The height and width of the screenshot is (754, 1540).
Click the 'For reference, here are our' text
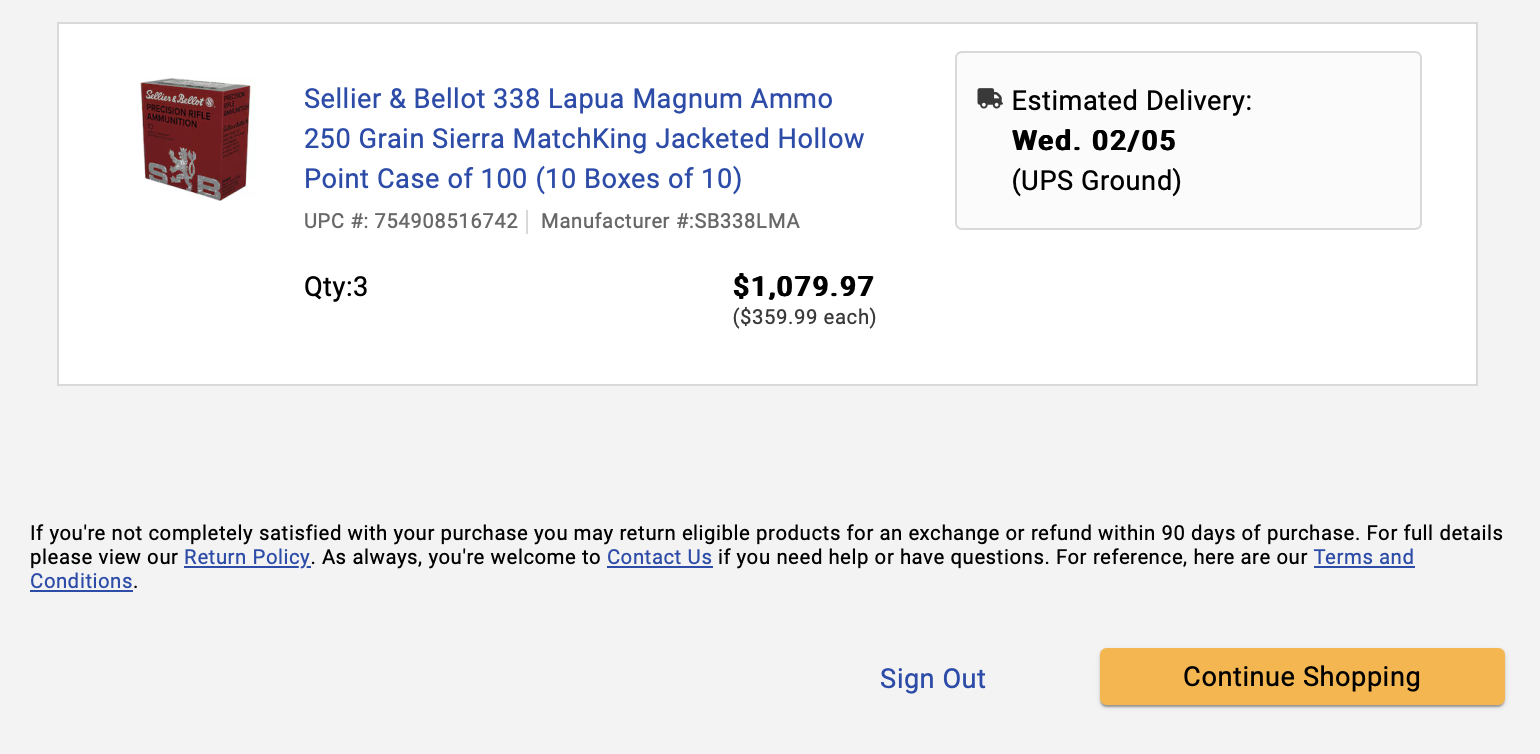[1180, 557]
